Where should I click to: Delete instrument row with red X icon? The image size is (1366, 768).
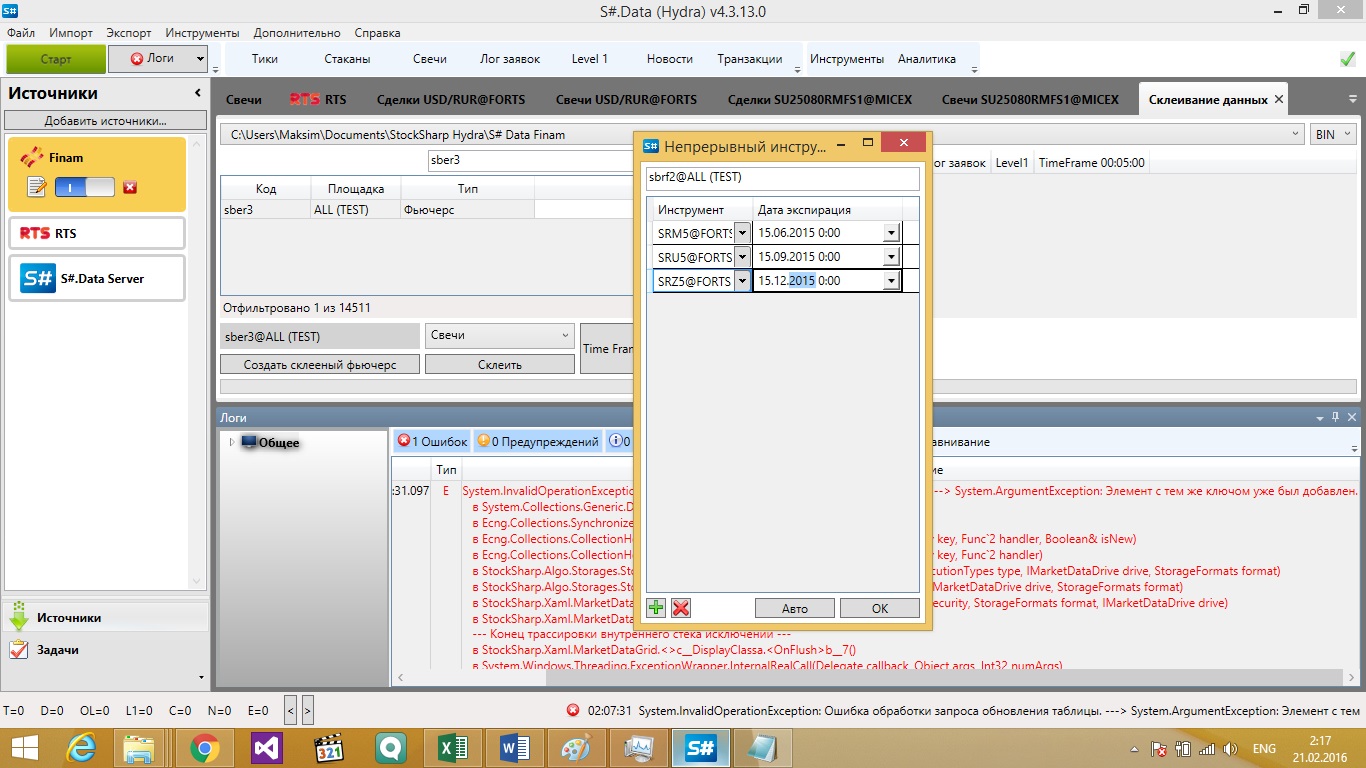click(x=681, y=608)
